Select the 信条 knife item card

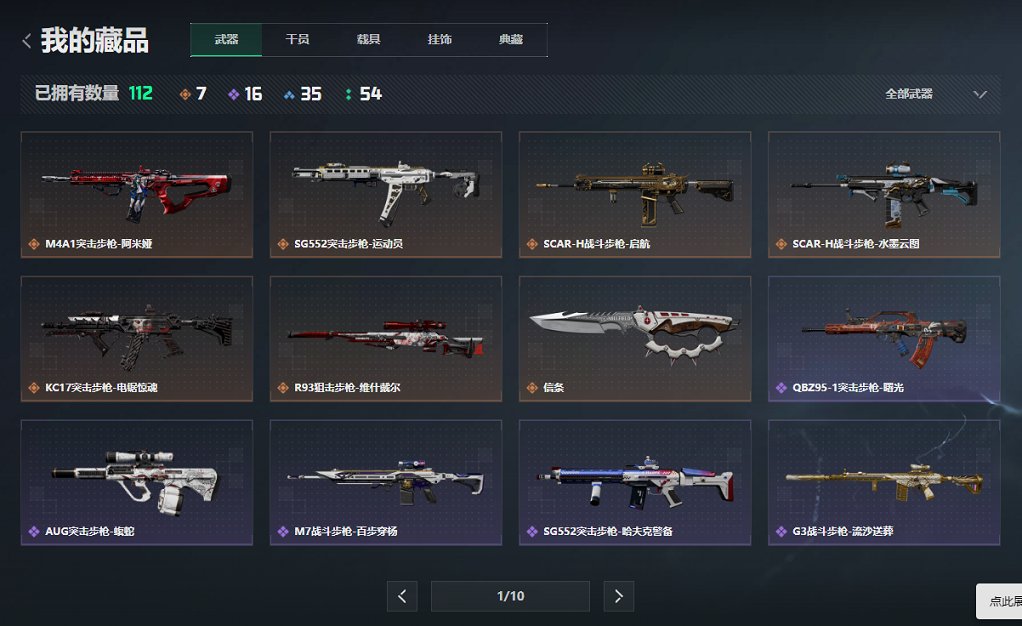635,338
